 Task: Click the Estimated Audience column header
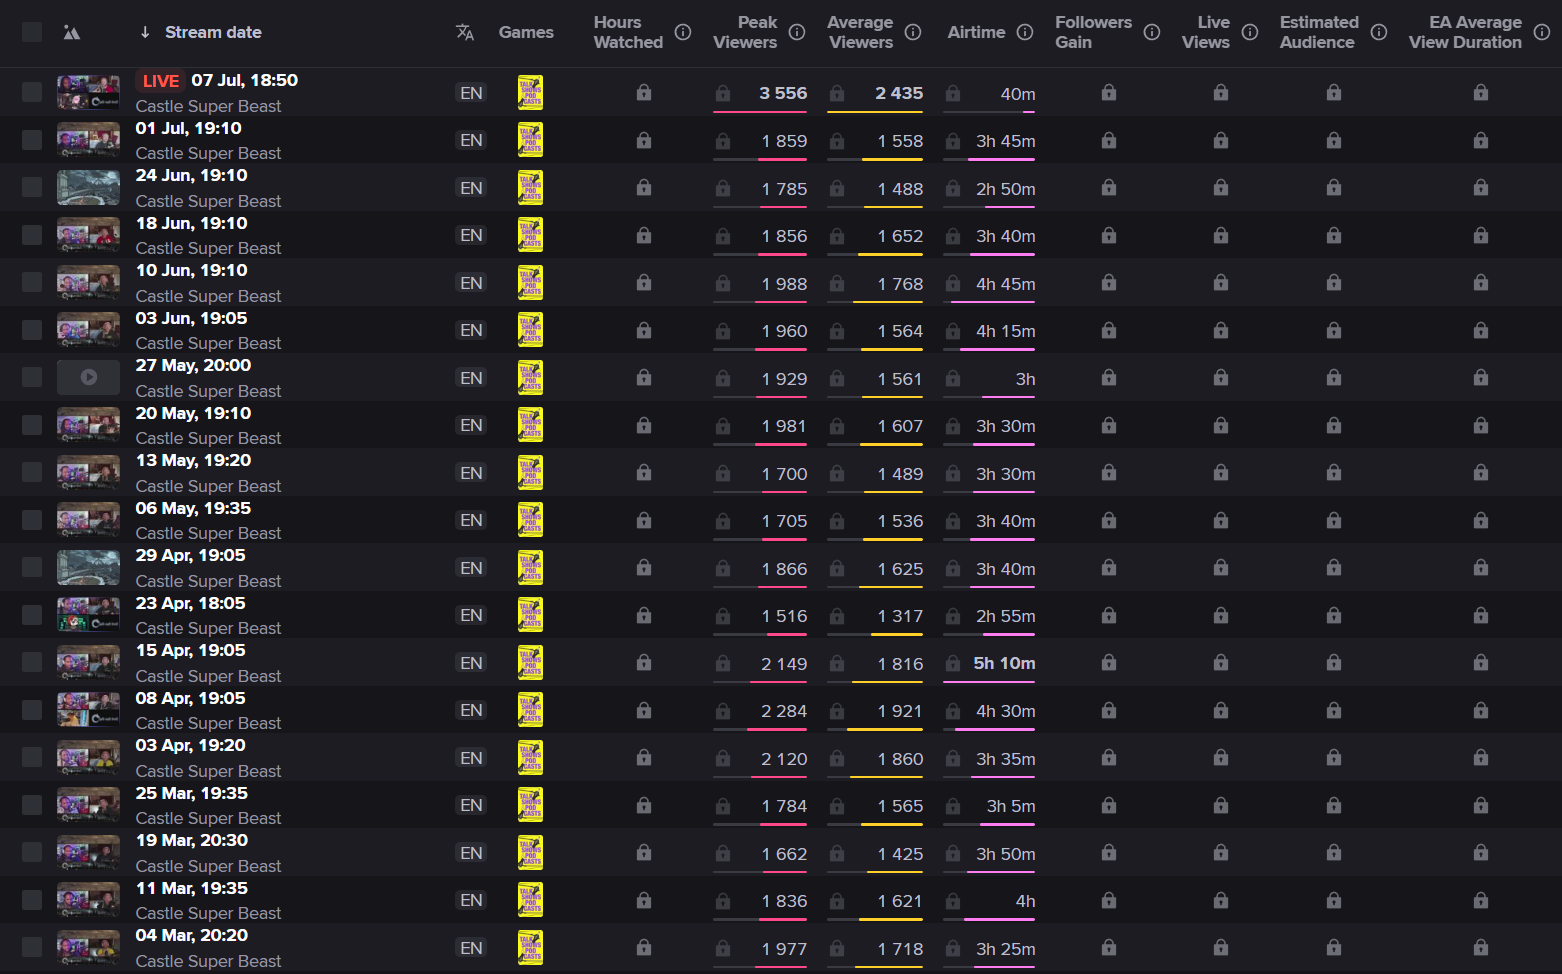pyautogui.click(x=1318, y=32)
